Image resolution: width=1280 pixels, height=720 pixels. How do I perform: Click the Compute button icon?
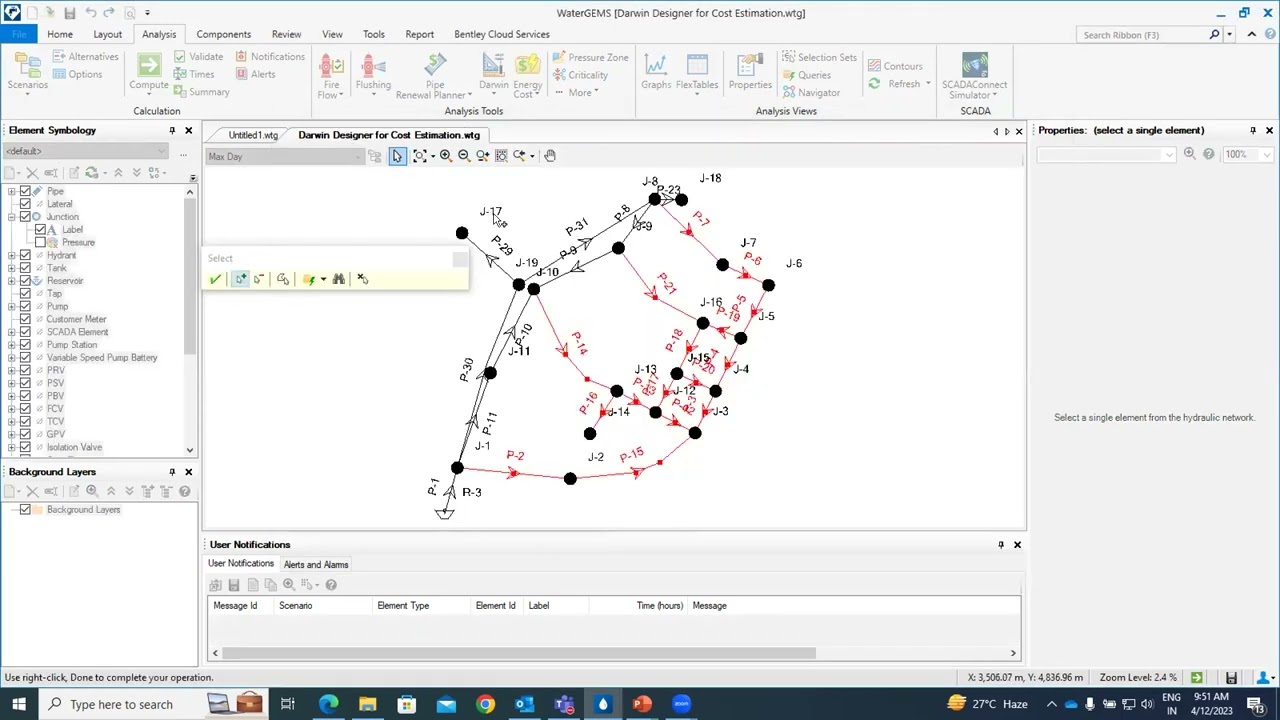(x=149, y=65)
